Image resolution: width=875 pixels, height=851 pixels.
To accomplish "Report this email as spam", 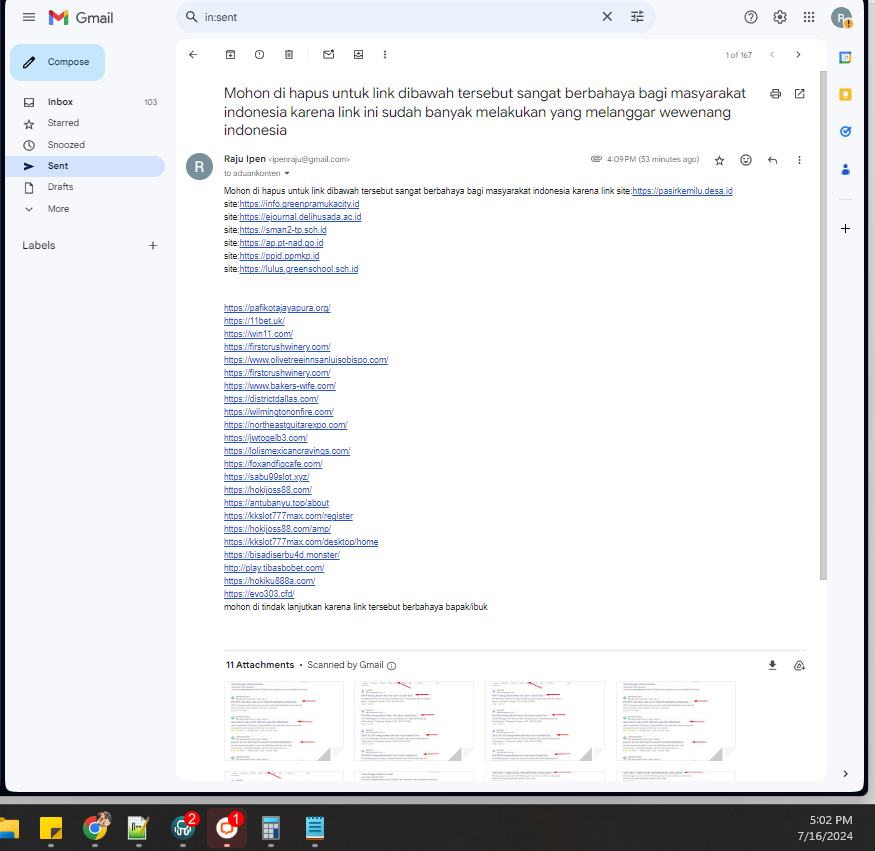I will (x=259, y=55).
